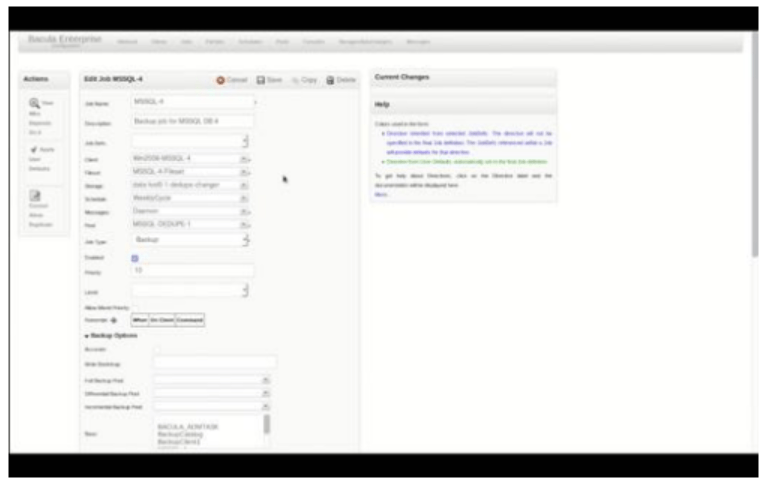The height and width of the screenshot is (480, 767).
Task: Click the Current Changes panel header
Action: pos(463,77)
